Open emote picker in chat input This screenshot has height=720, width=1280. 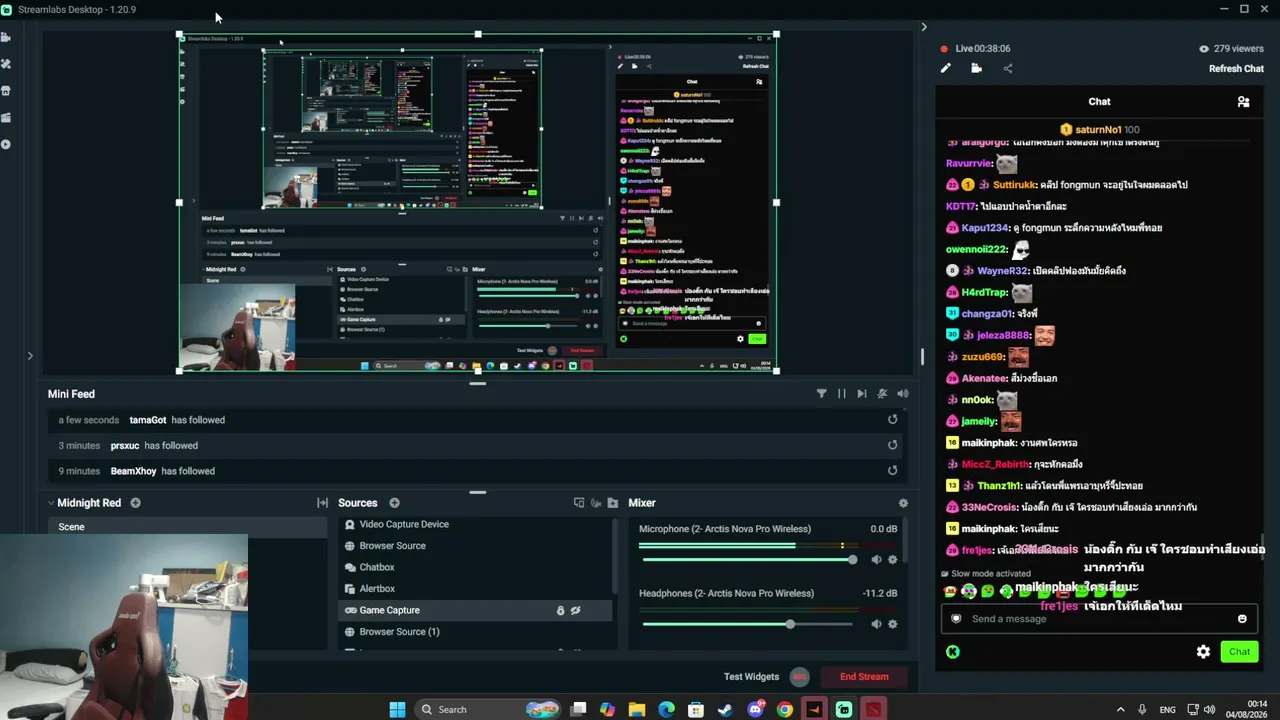[1242, 619]
